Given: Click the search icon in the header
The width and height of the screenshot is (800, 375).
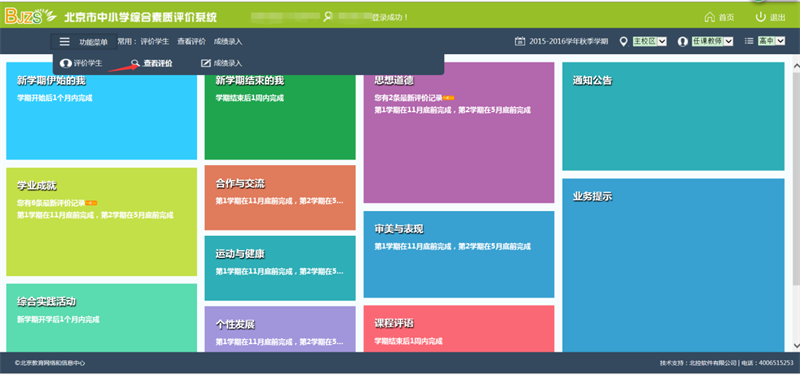Looking at the screenshot, I should point(328,16).
